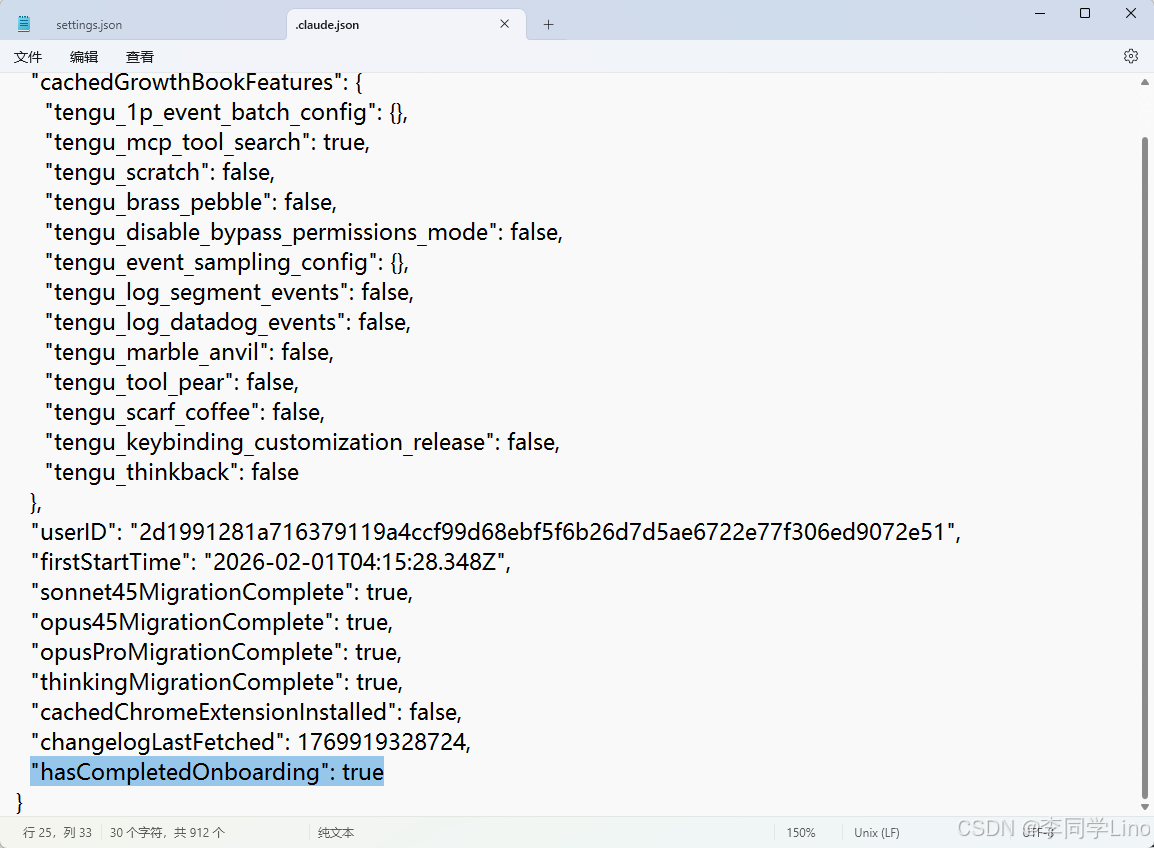Image resolution: width=1154 pixels, height=848 pixels.
Task: Click the "cachedChromeExtensionInstalled" line
Action: click(247, 713)
